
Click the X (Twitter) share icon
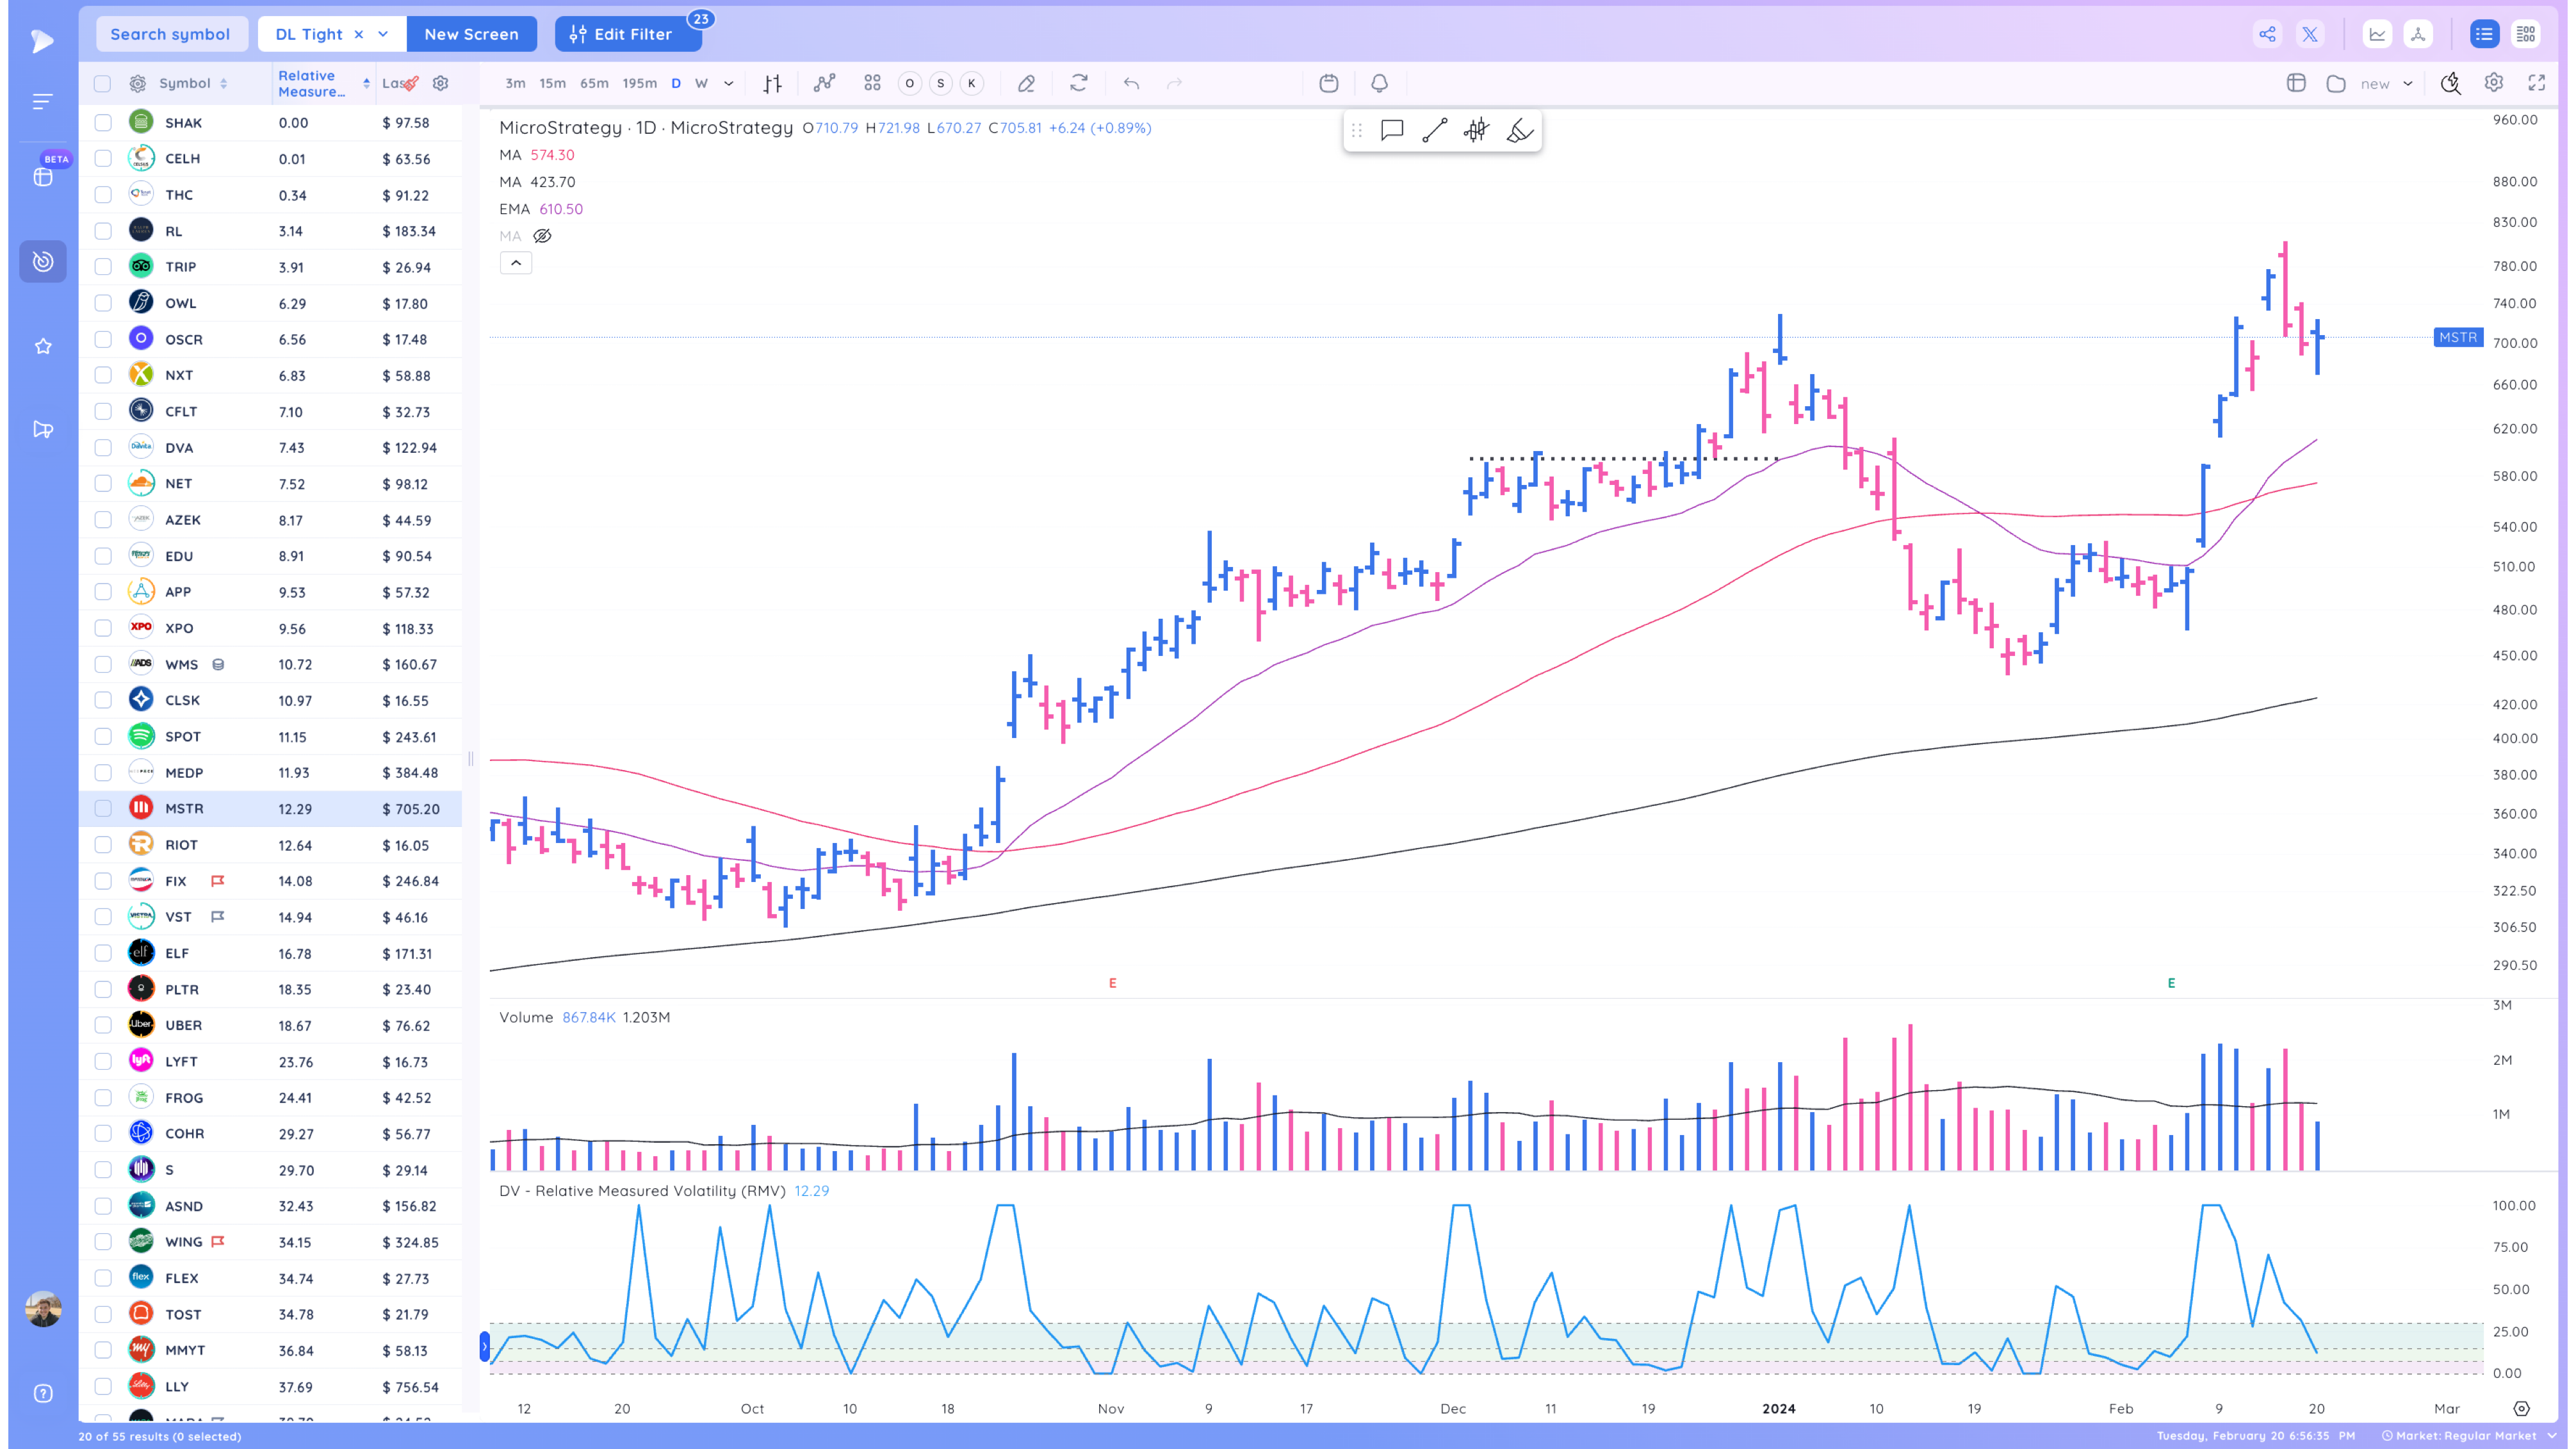coord(2310,34)
